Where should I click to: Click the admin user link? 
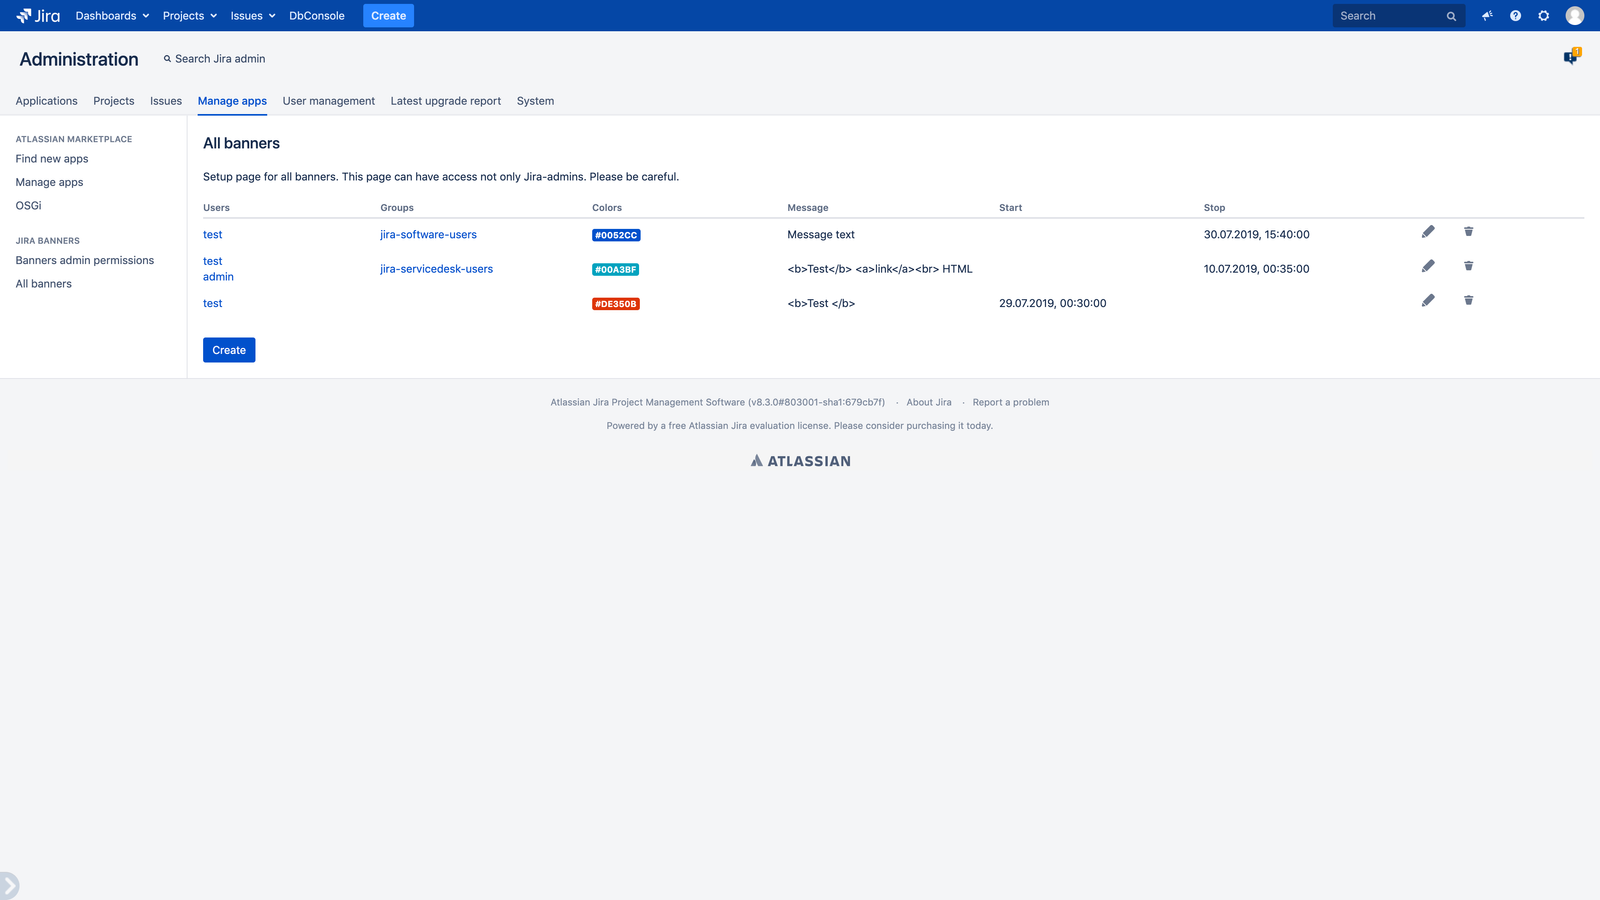click(x=218, y=277)
